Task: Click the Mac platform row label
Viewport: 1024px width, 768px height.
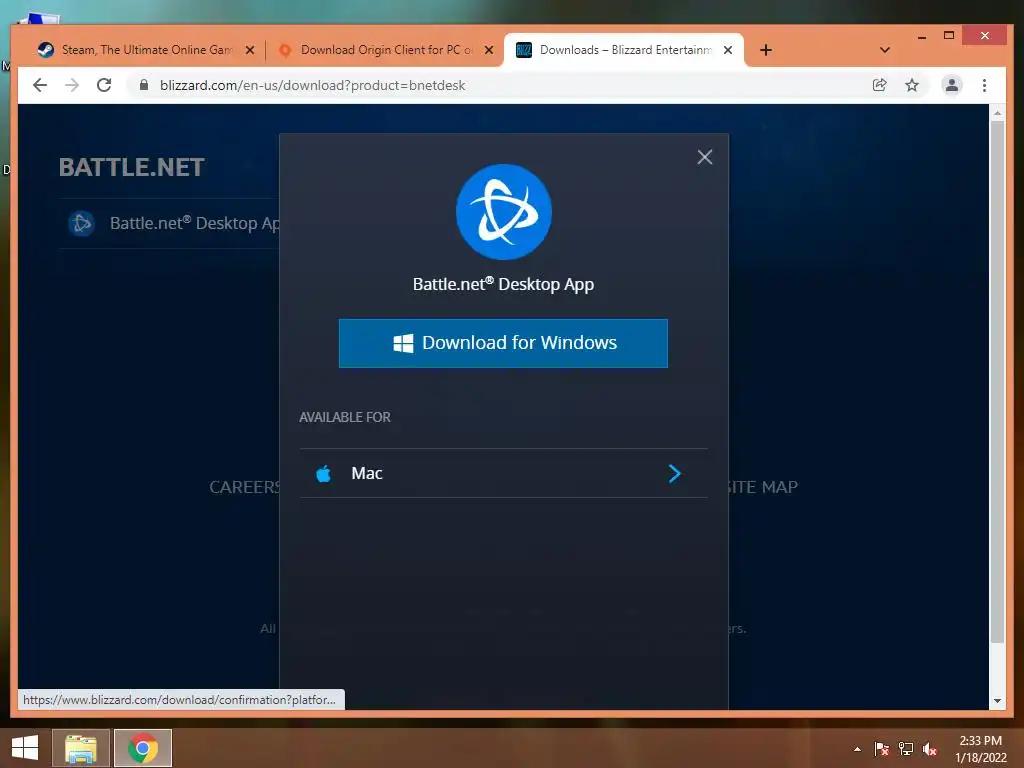Action: pos(367,473)
